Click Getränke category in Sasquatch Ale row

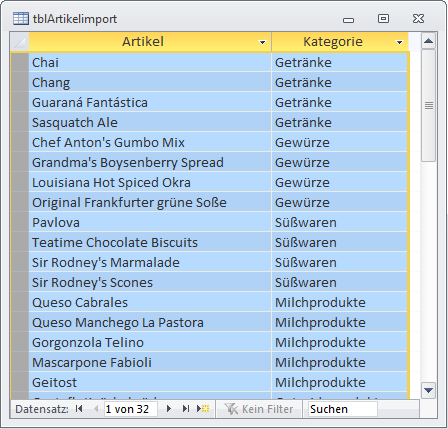(340, 122)
